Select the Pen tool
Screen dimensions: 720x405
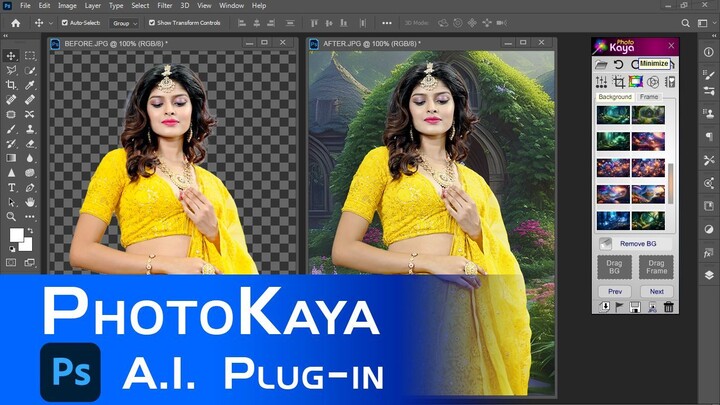point(30,187)
